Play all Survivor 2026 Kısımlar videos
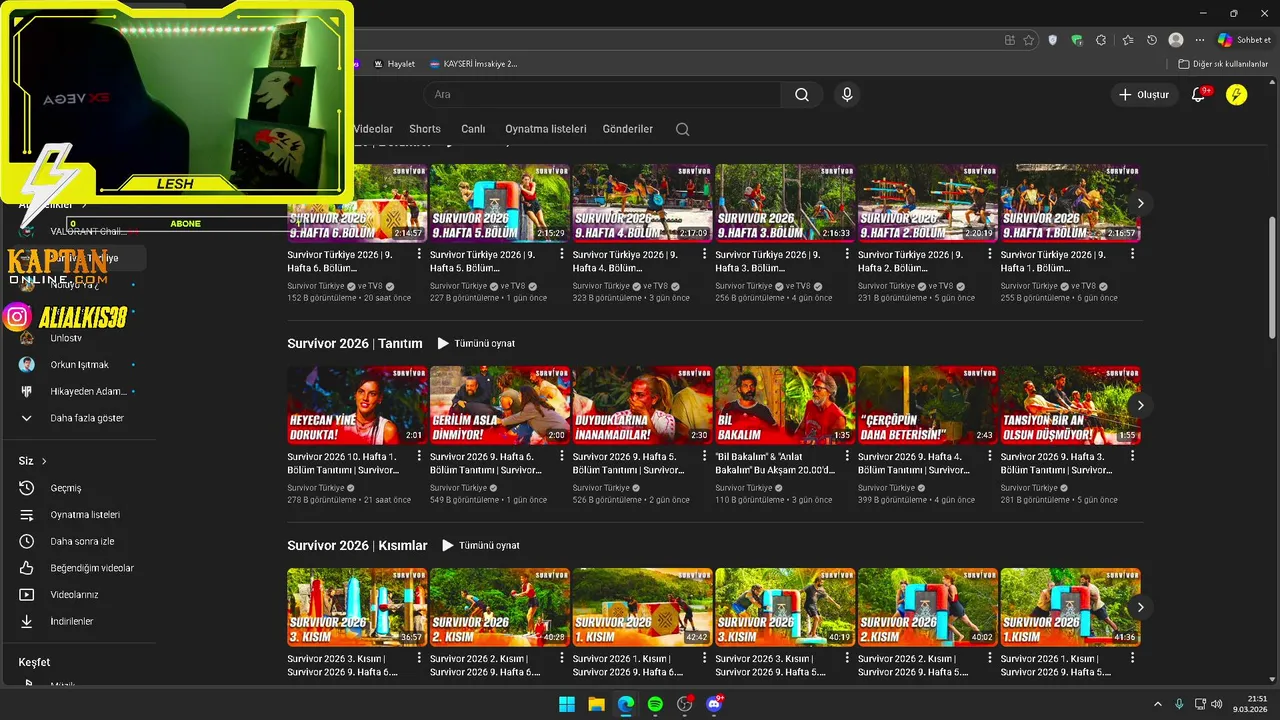 [x=481, y=546]
